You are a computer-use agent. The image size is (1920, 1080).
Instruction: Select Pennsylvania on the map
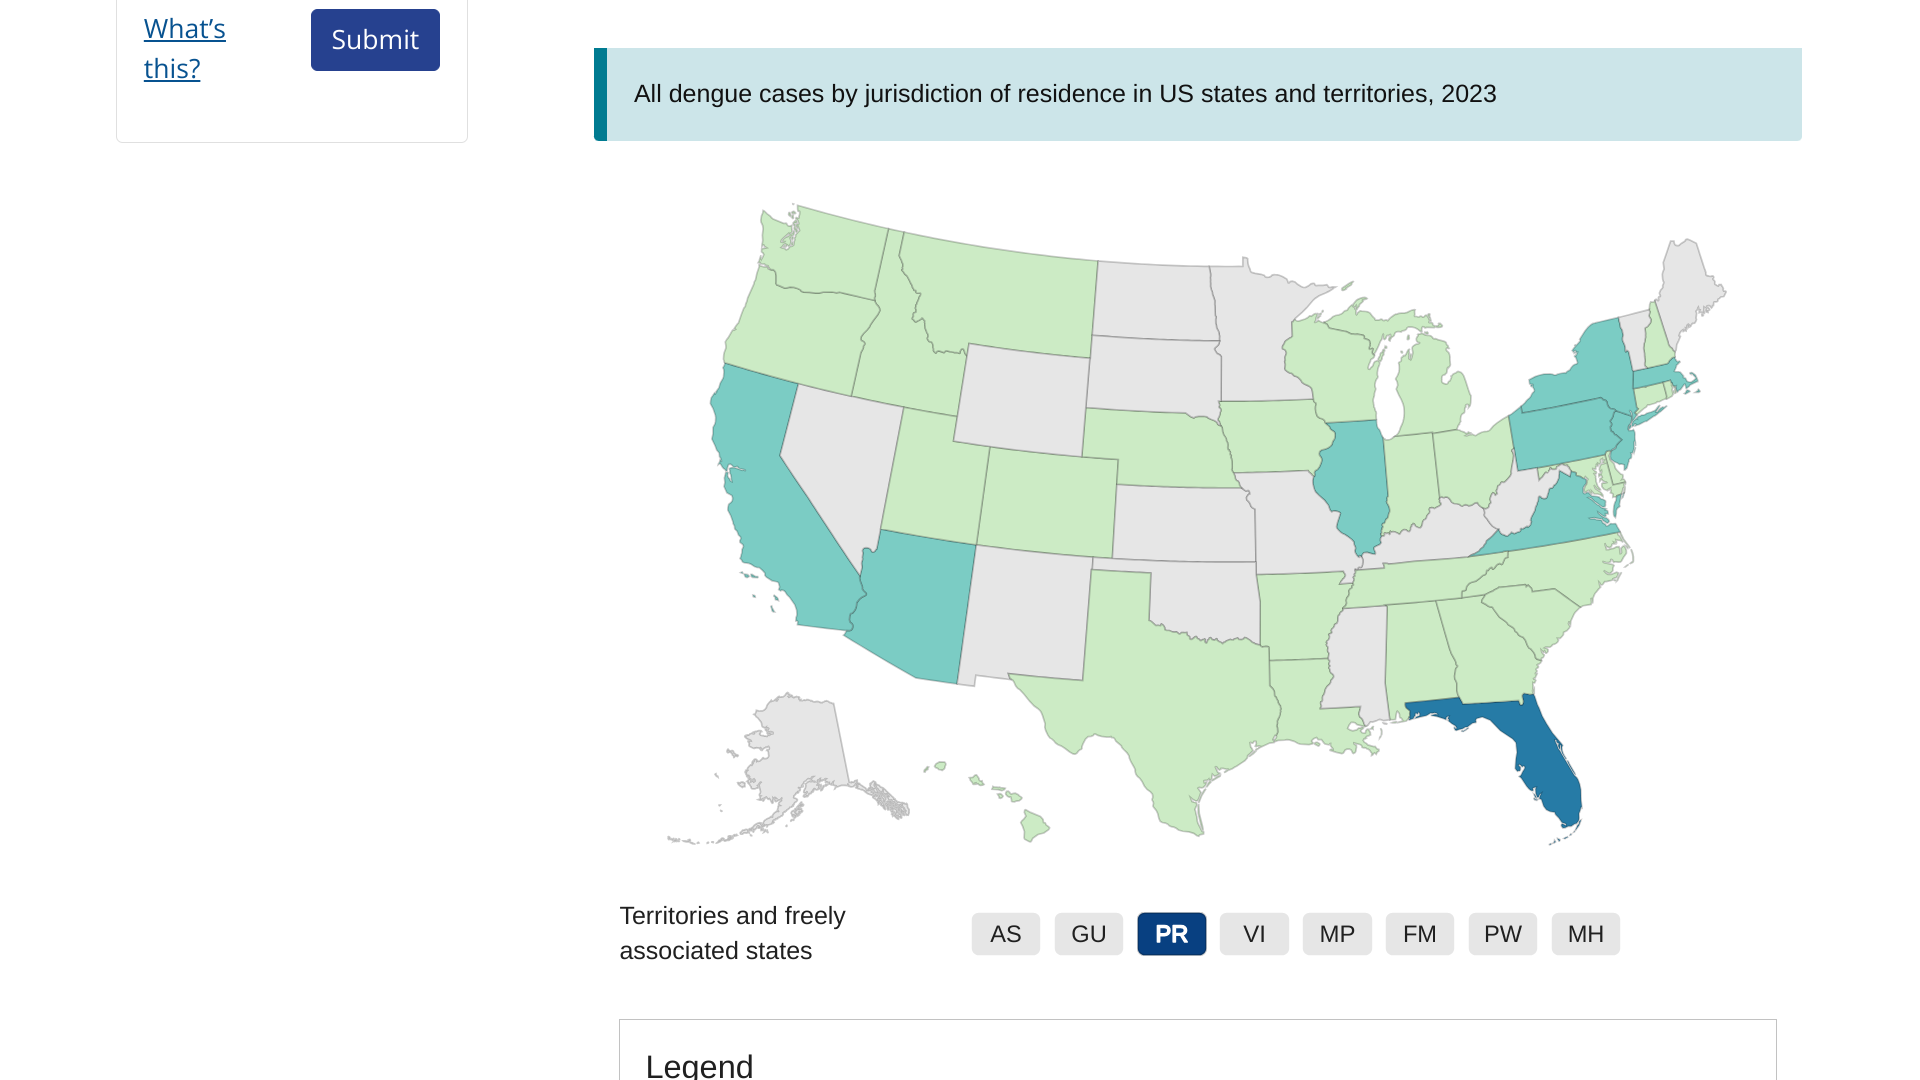tap(1560, 432)
